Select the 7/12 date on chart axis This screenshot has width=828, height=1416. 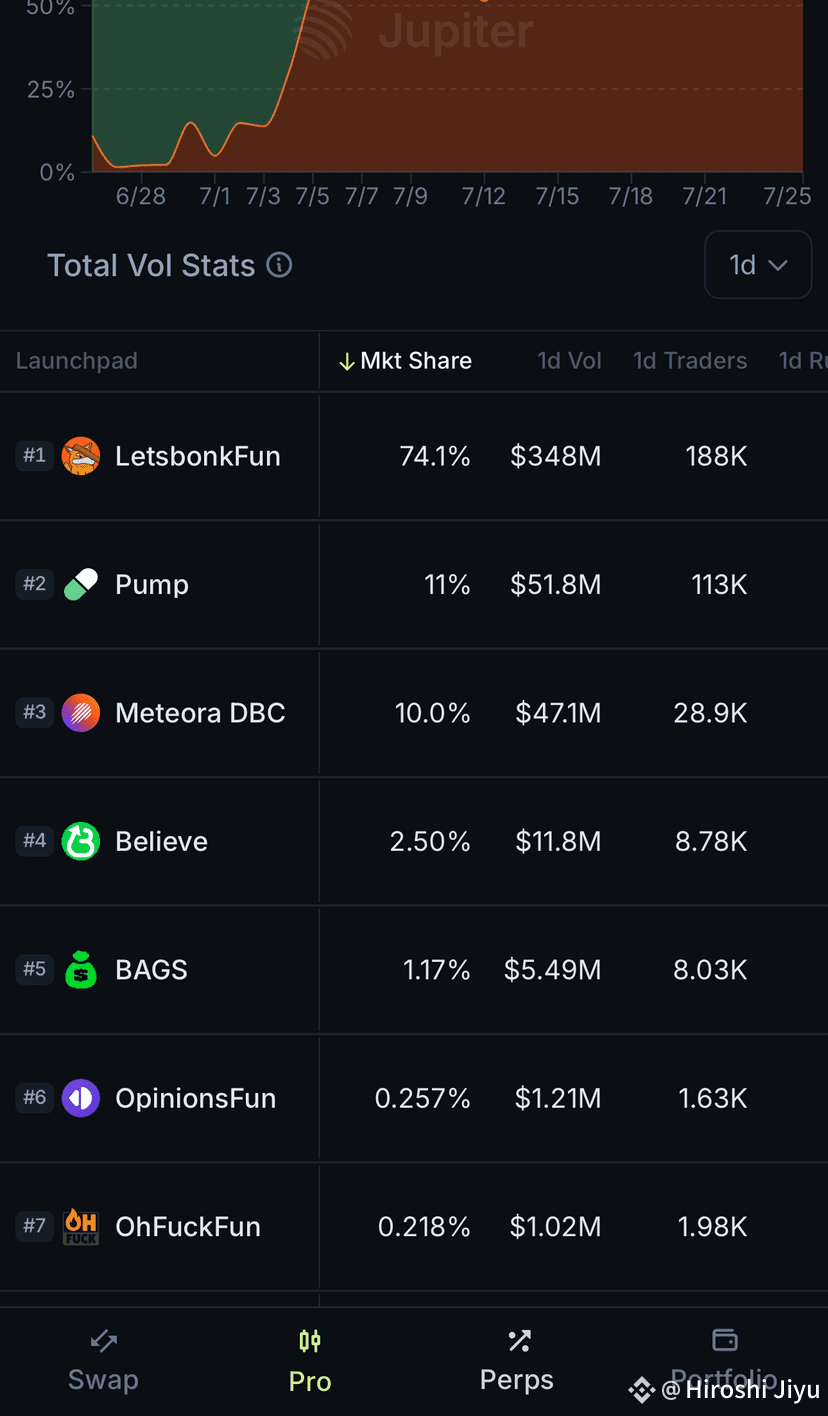click(x=484, y=196)
